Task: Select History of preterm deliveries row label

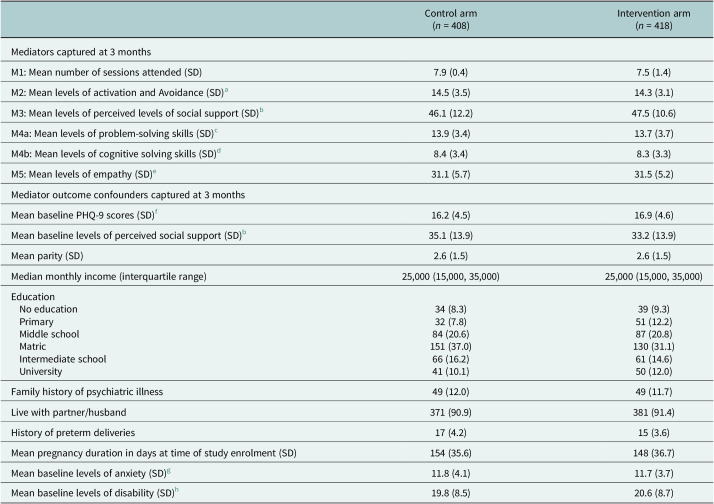Action: (73, 433)
